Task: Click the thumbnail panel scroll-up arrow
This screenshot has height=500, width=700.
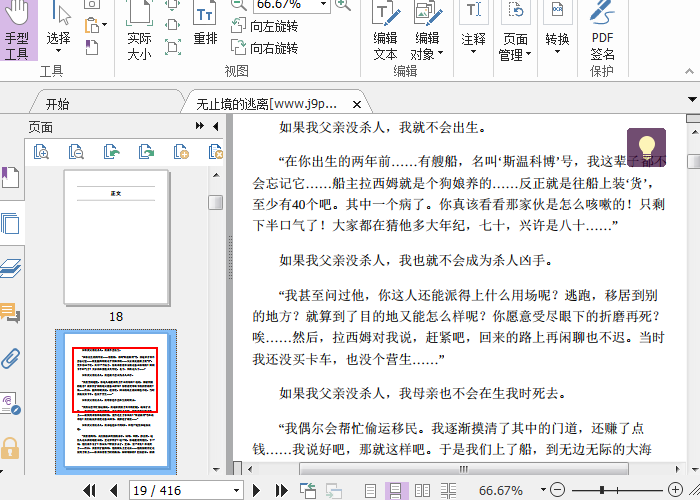Action: [x=216, y=175]
